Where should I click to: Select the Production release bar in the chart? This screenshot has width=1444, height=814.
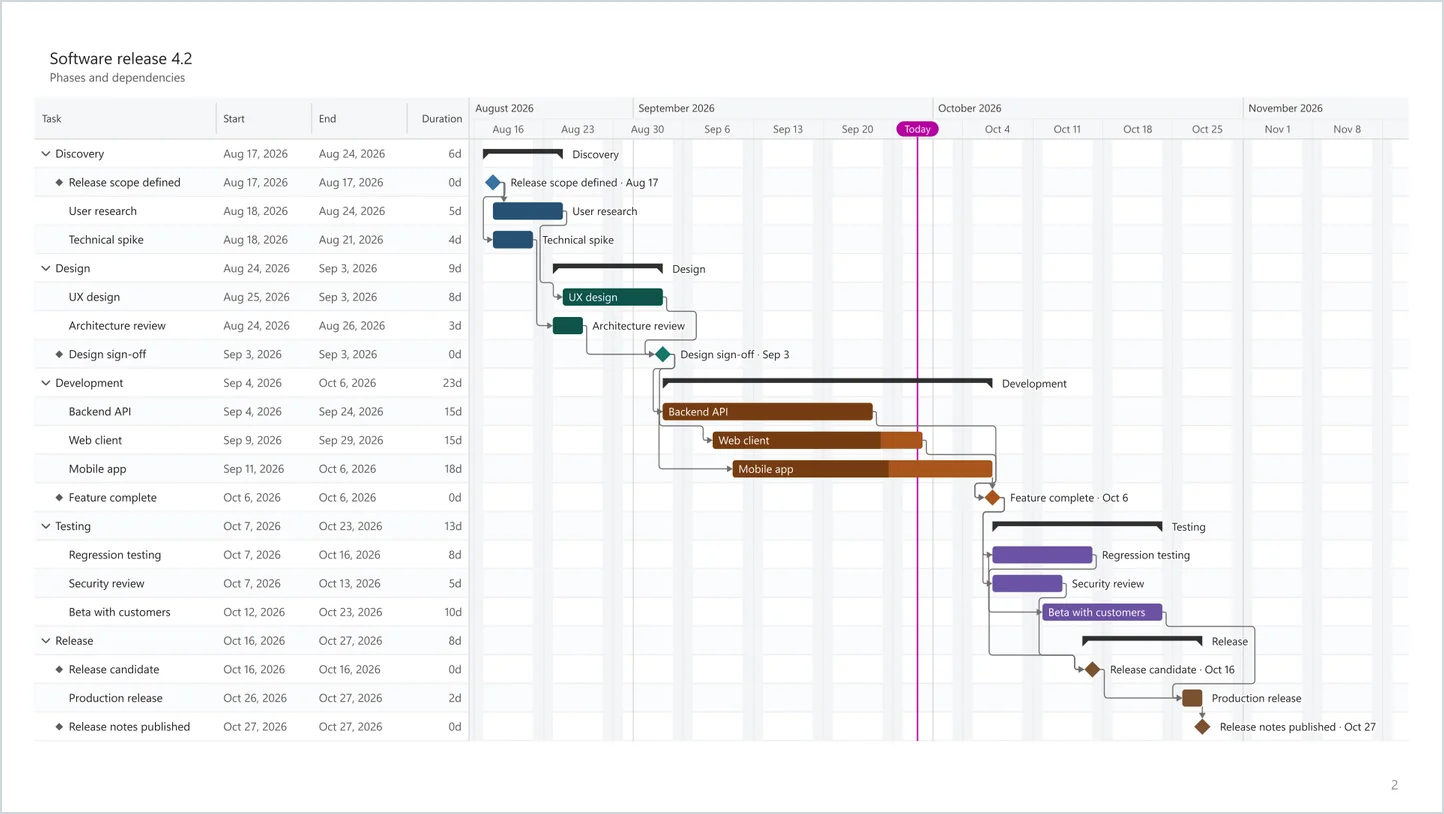tap(1192, 698)
